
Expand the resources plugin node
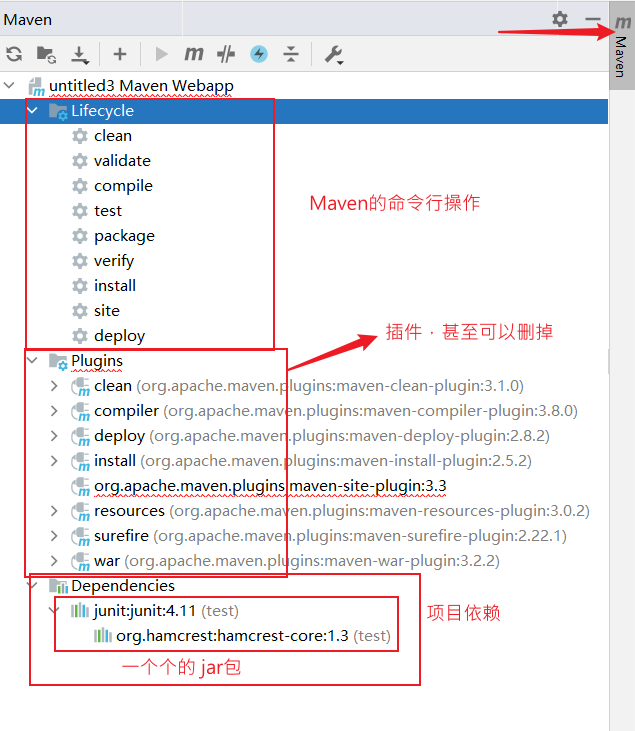click(x=54, y=511)
